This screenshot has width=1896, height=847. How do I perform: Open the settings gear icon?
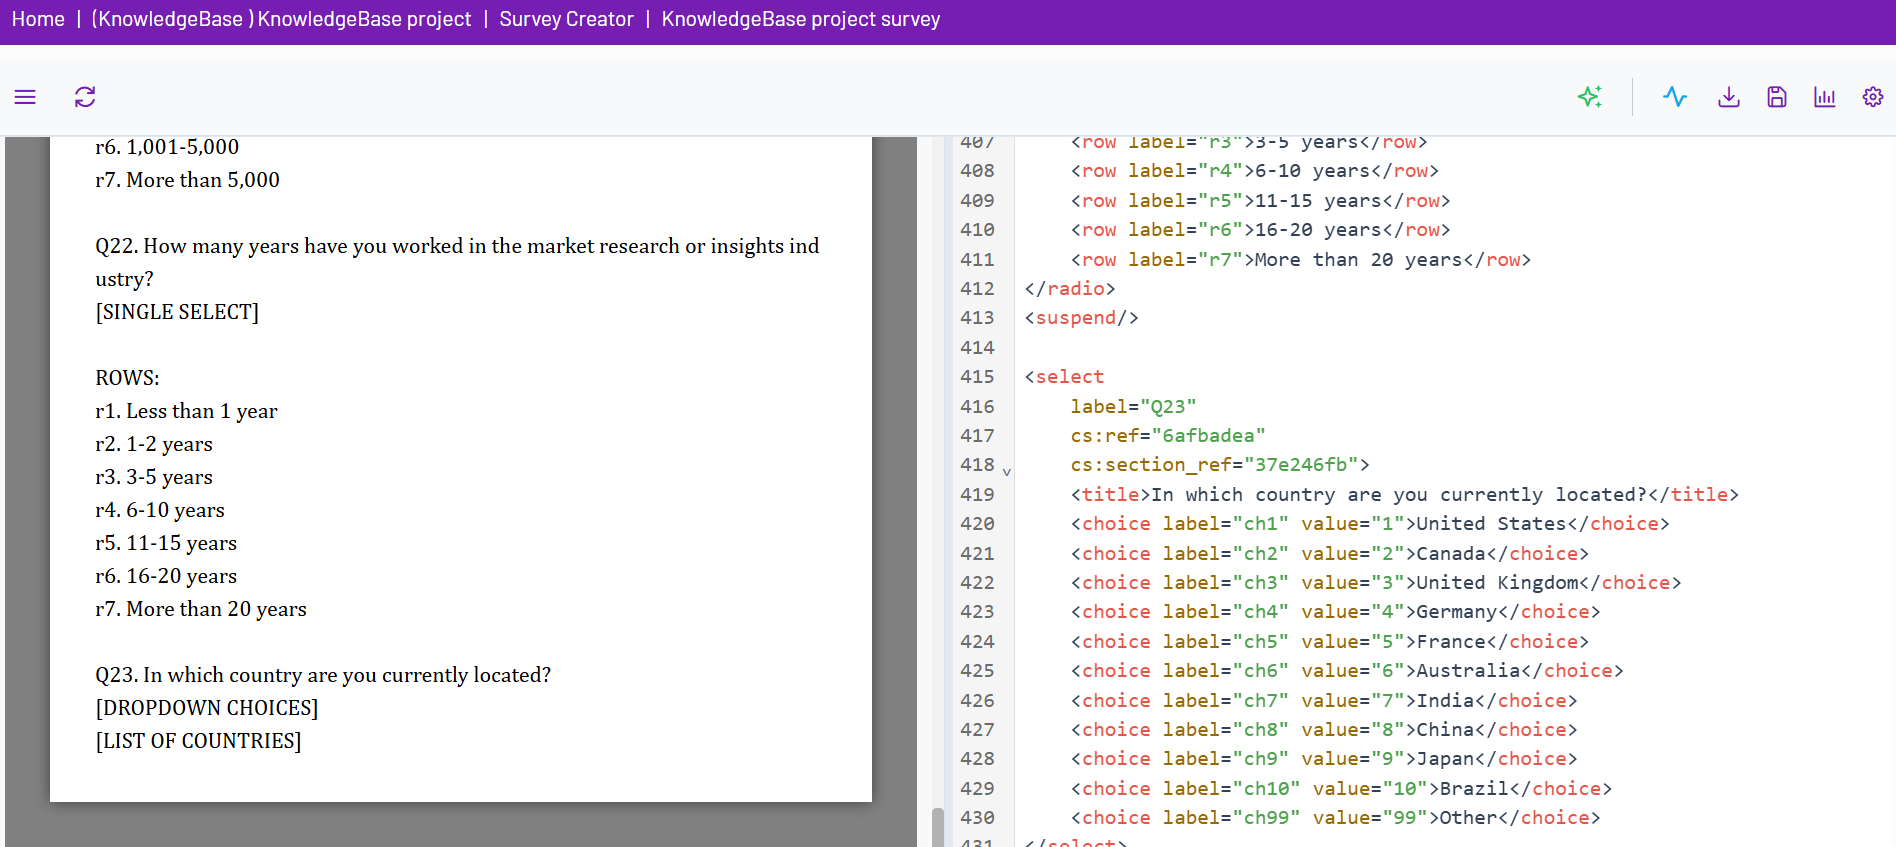click(x=1873, y=97)
